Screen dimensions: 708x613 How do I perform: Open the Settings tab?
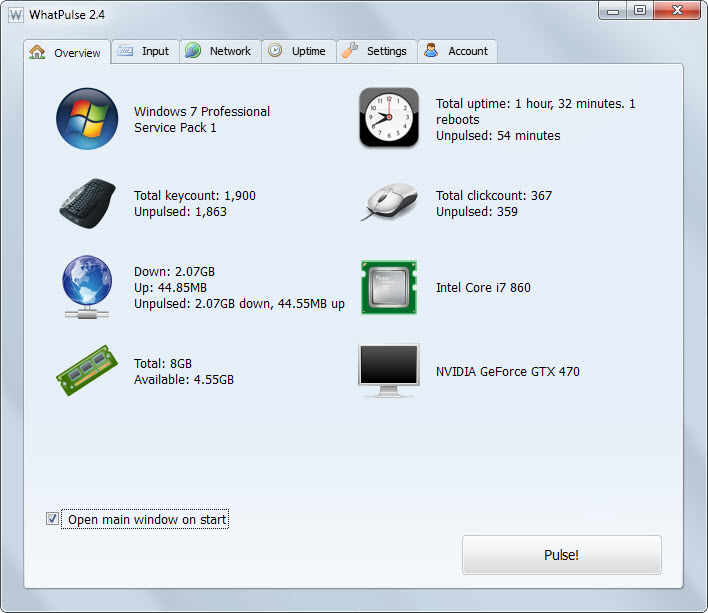(x=377, y=51)
